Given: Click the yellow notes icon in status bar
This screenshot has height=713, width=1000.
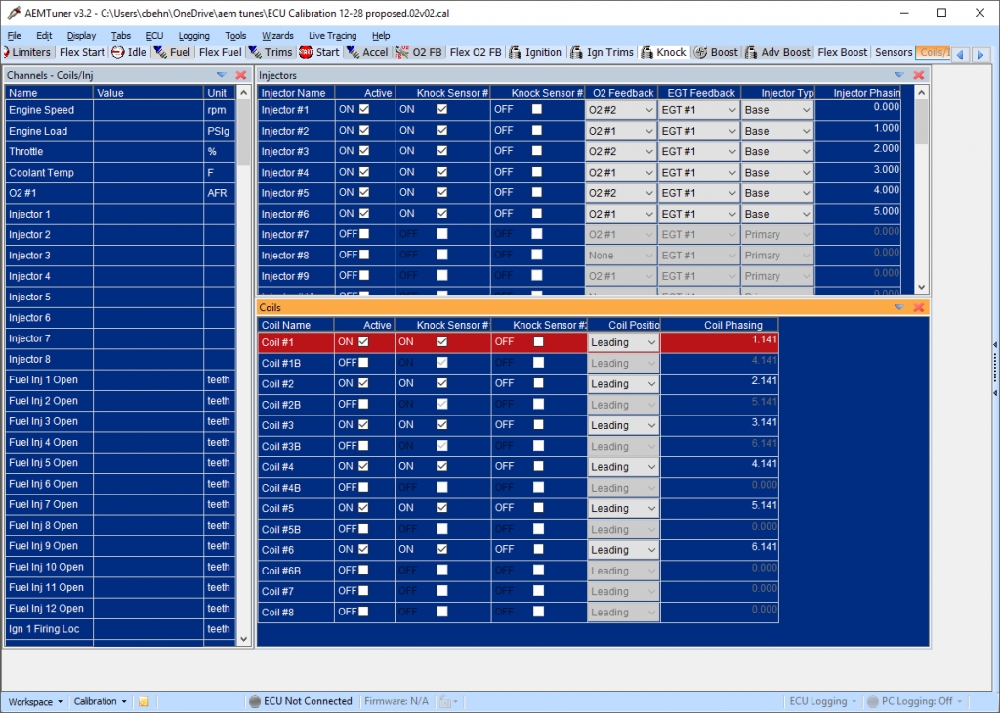Looking at the screenshot, I should coord(143,702).
